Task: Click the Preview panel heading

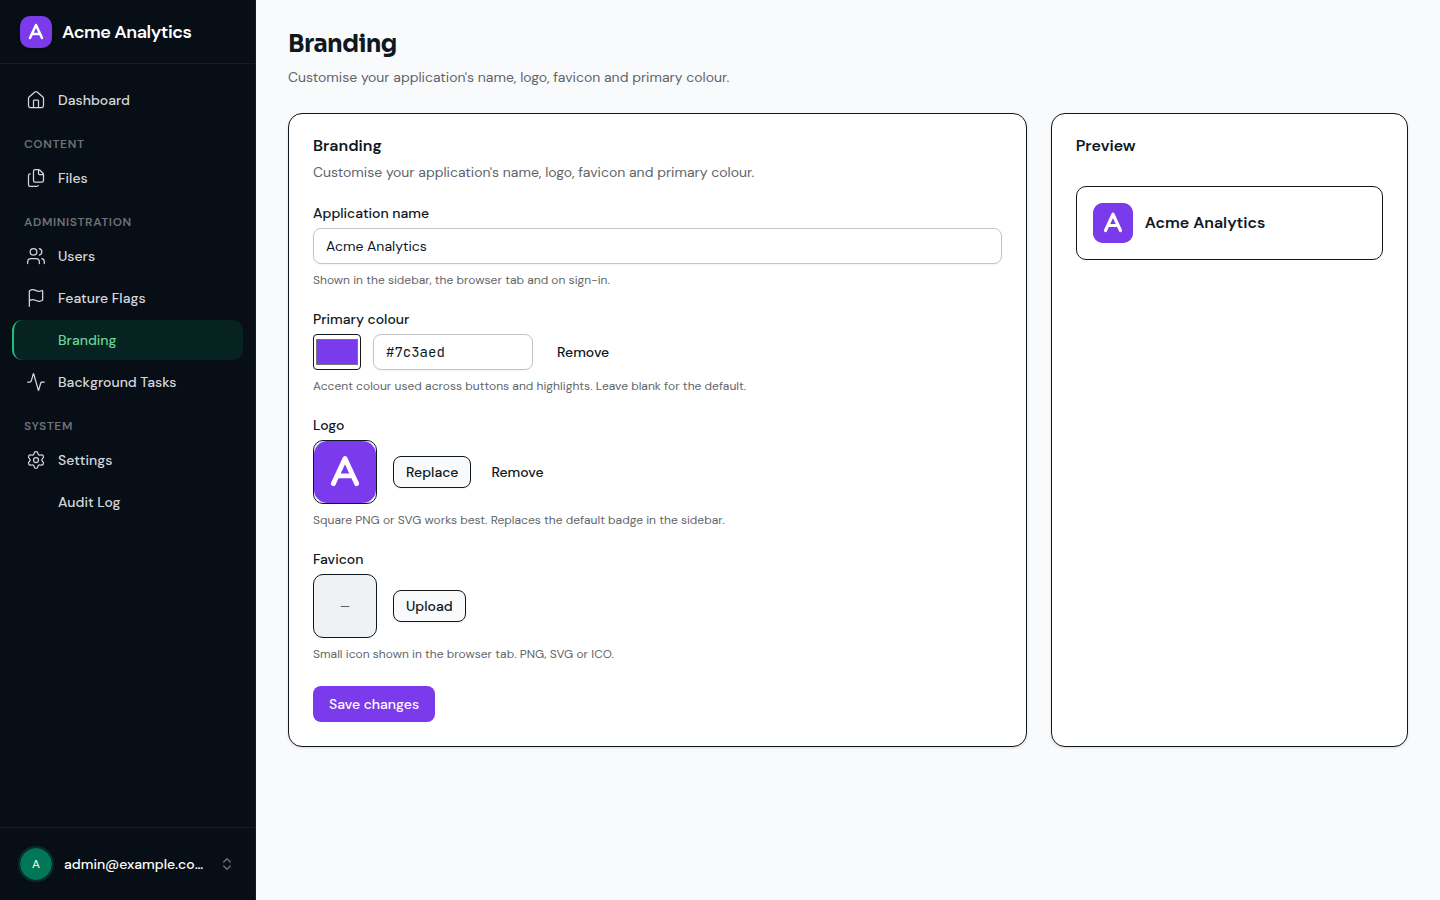Action: pyautogui.click(x=1105, y=146)
